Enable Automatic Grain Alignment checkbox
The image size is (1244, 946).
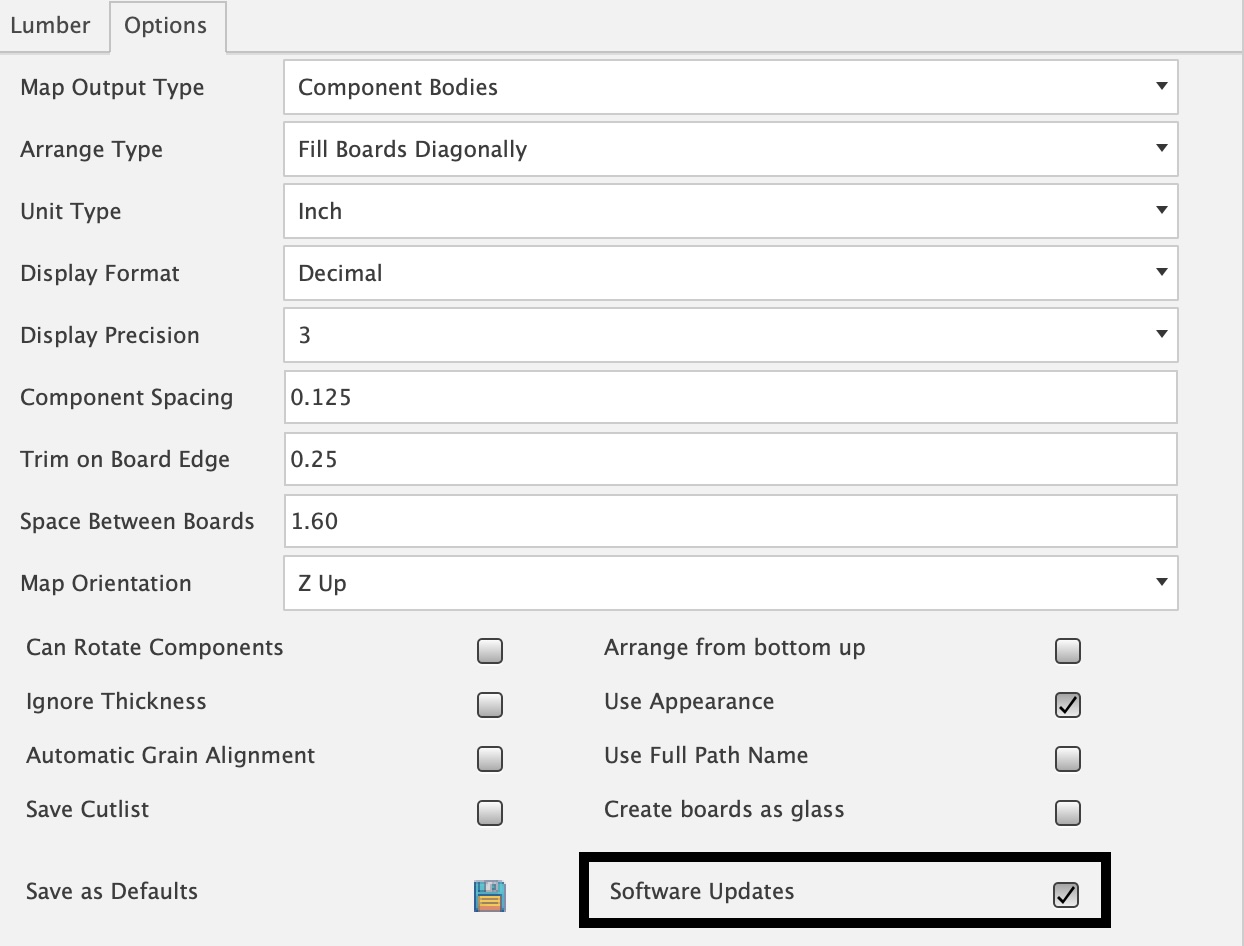(x=490, y=760)
